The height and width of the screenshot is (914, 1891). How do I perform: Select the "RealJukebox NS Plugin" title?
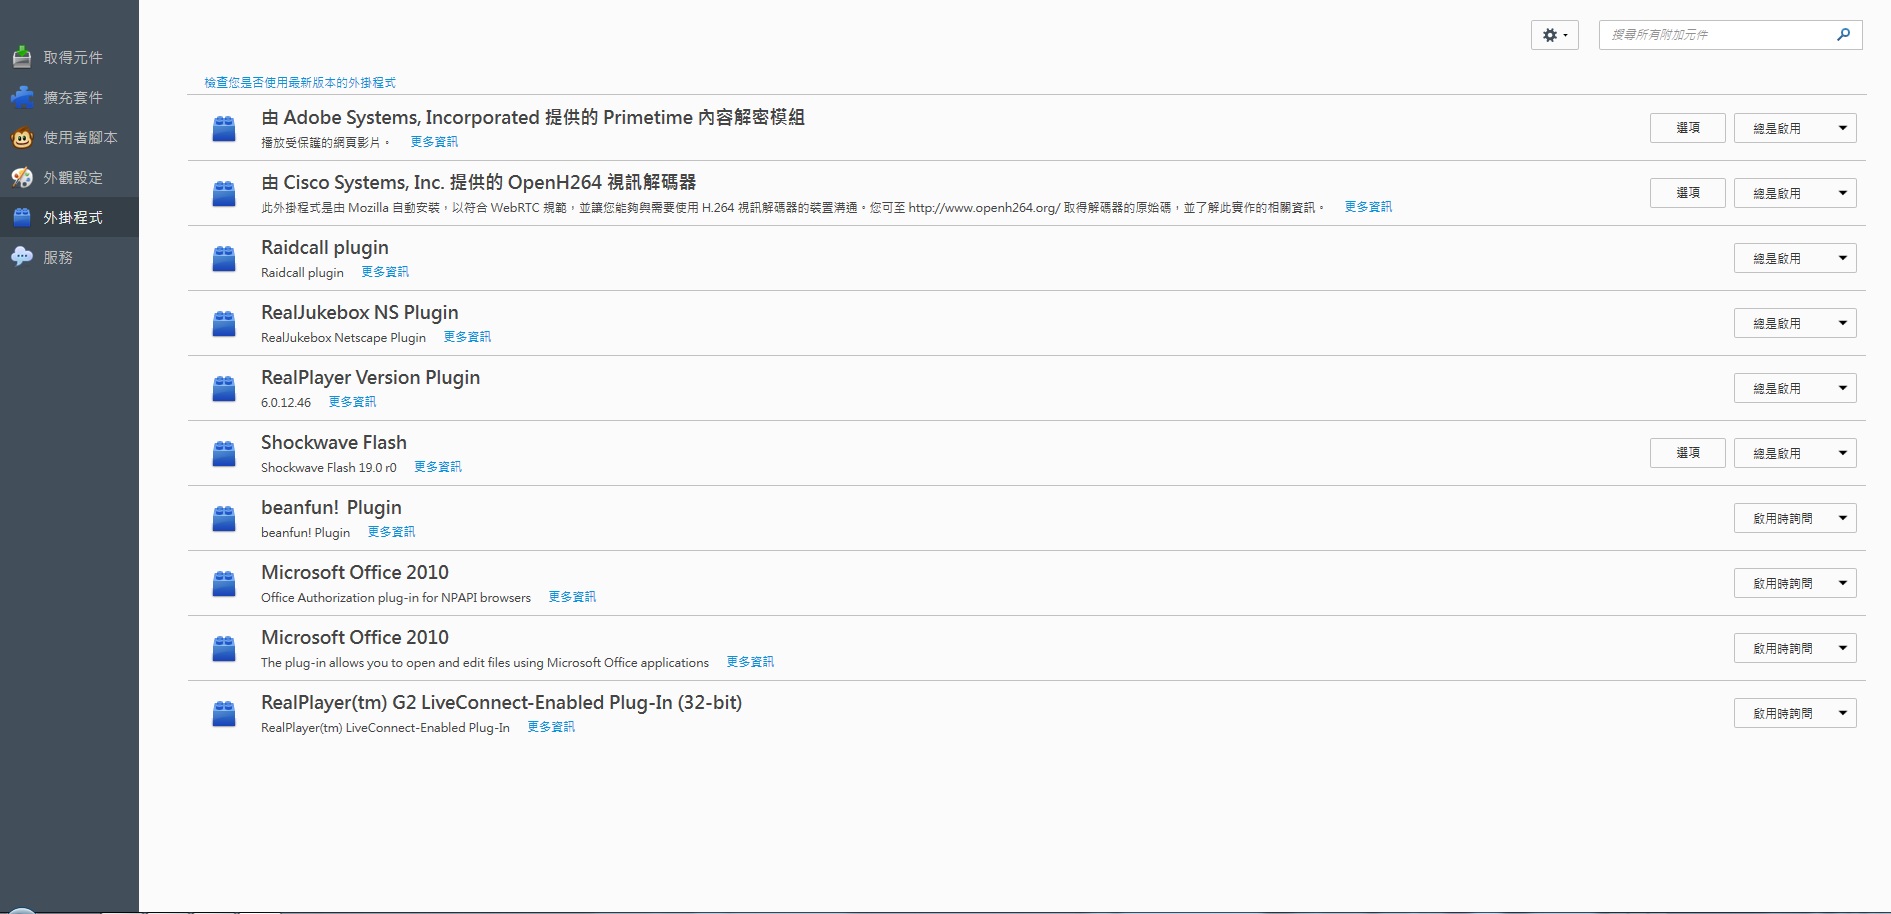tap(360, 312)
